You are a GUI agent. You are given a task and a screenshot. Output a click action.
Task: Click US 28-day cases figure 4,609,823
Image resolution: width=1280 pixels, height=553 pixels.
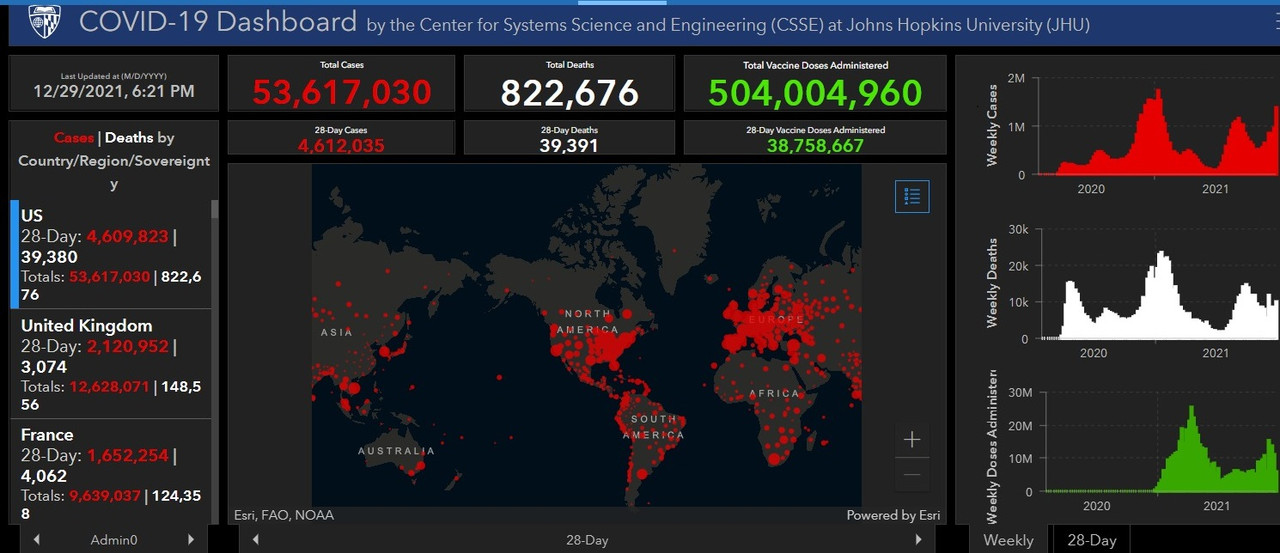point(127,237)
